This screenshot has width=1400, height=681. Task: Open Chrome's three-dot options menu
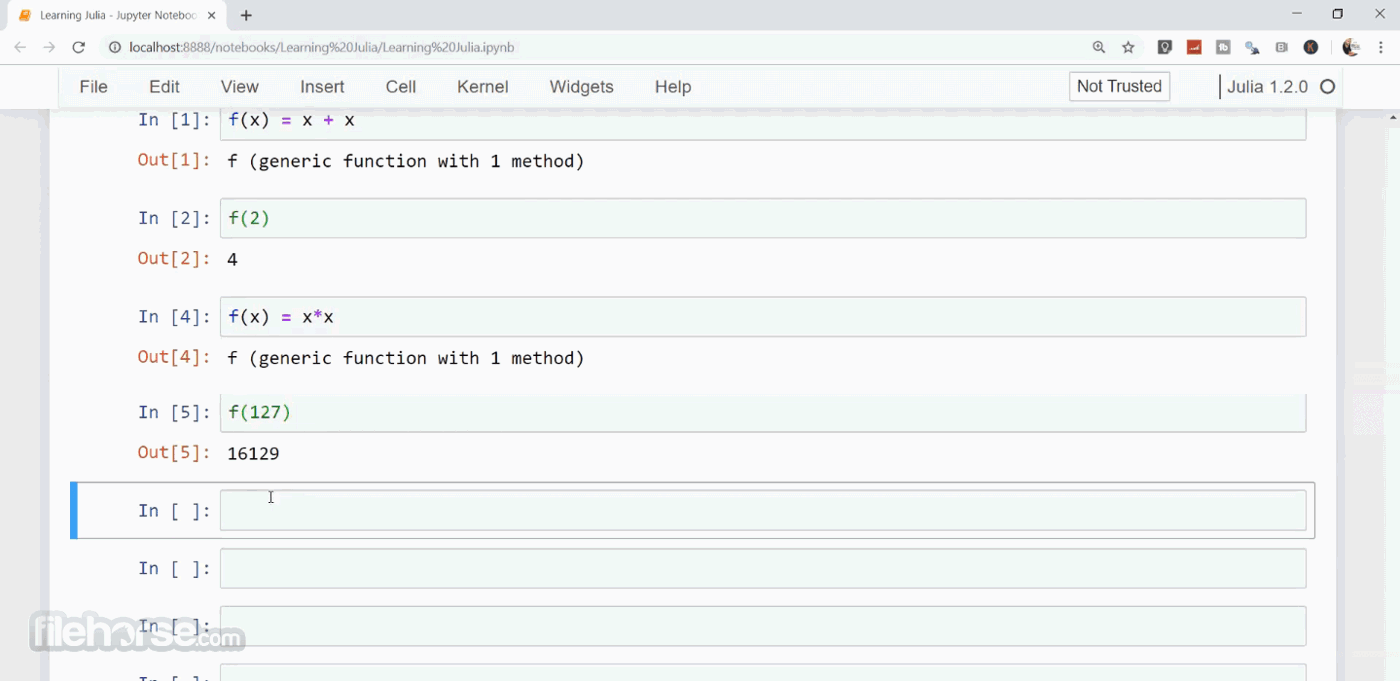(1381, 47)
